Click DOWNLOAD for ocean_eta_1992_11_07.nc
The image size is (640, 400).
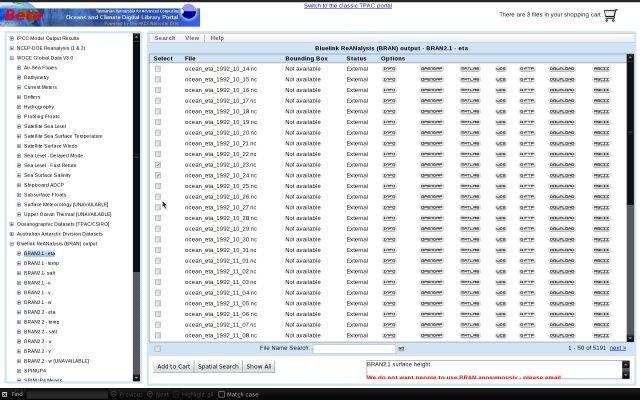click(562, 325)
